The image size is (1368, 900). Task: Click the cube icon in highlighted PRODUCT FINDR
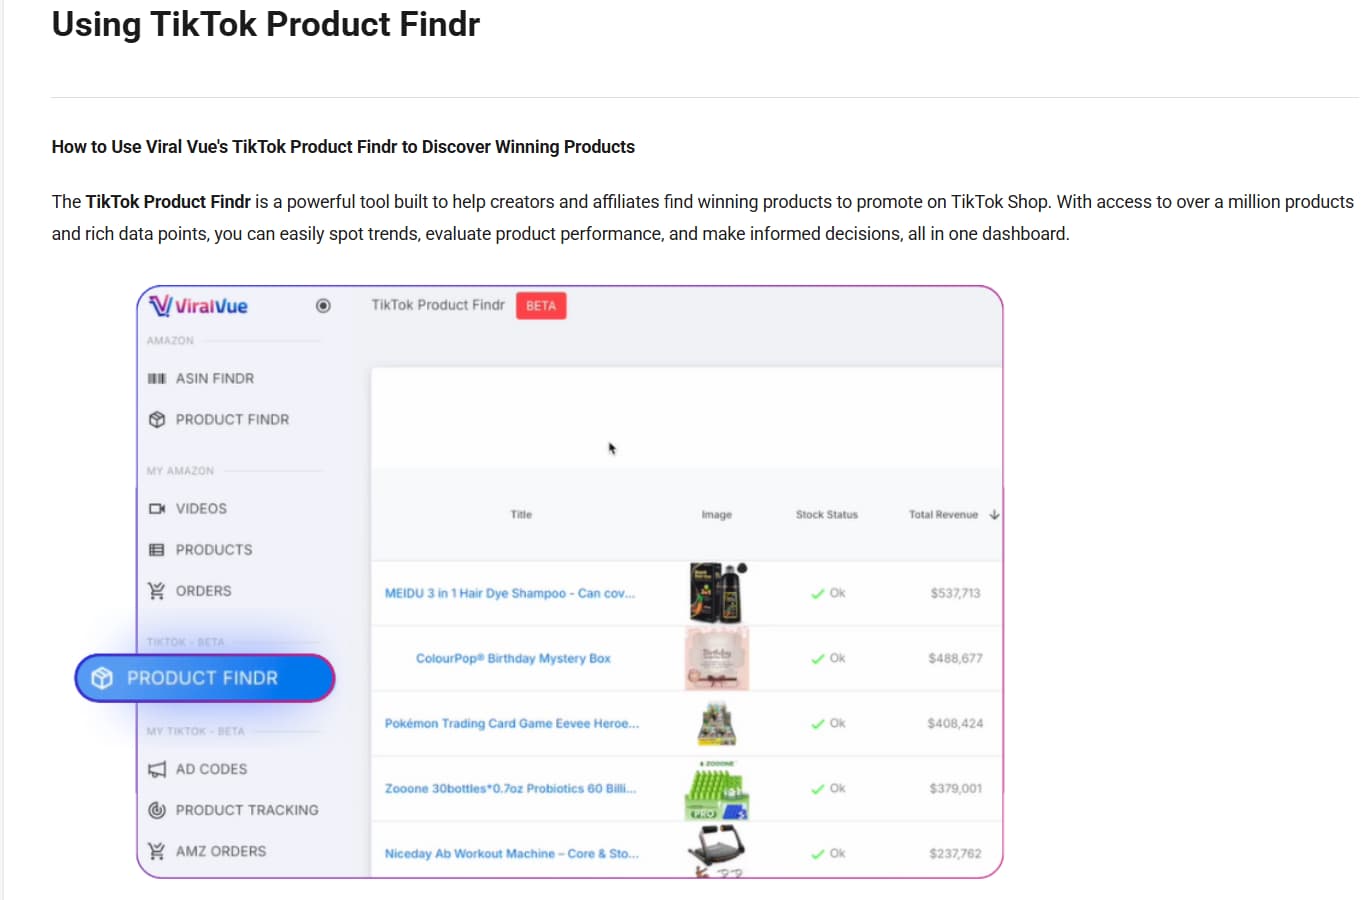(102, 678)
